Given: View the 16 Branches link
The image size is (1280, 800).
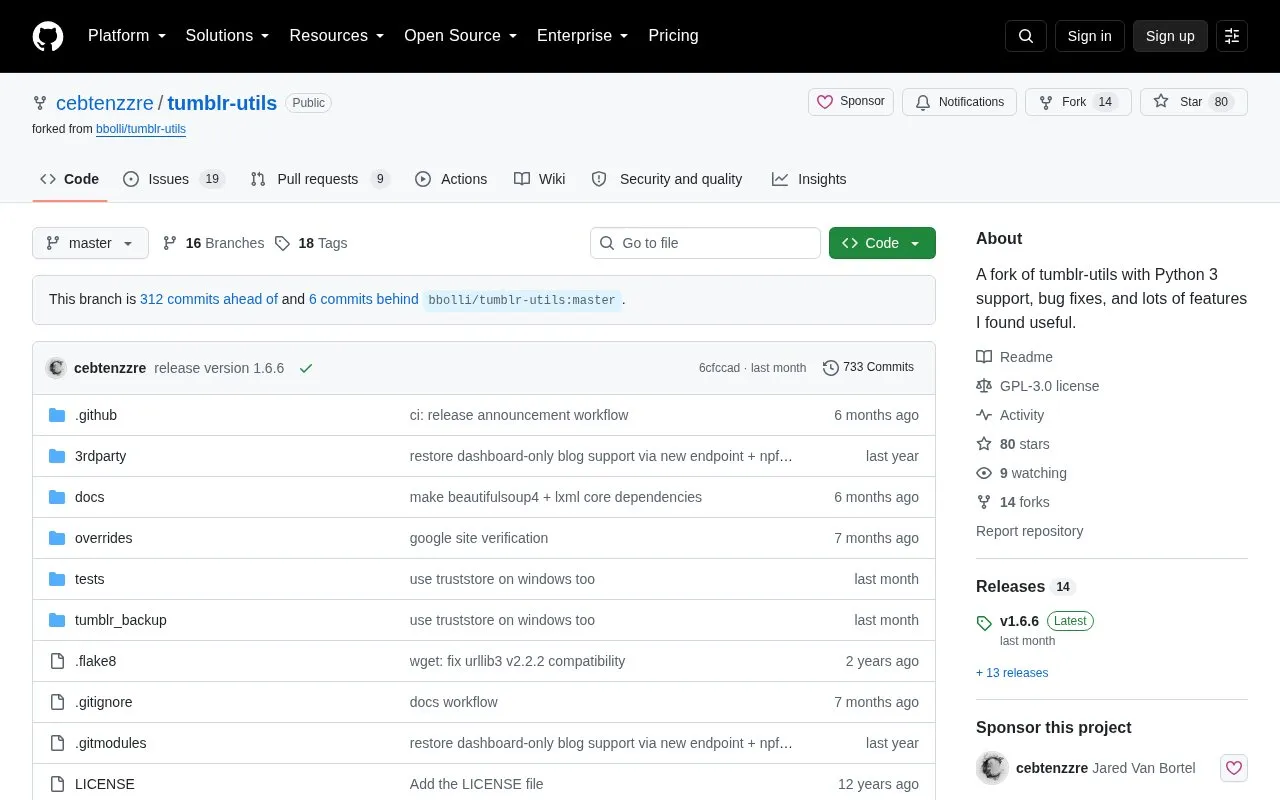Looking at the screenshot, I should tap(213, 243).
